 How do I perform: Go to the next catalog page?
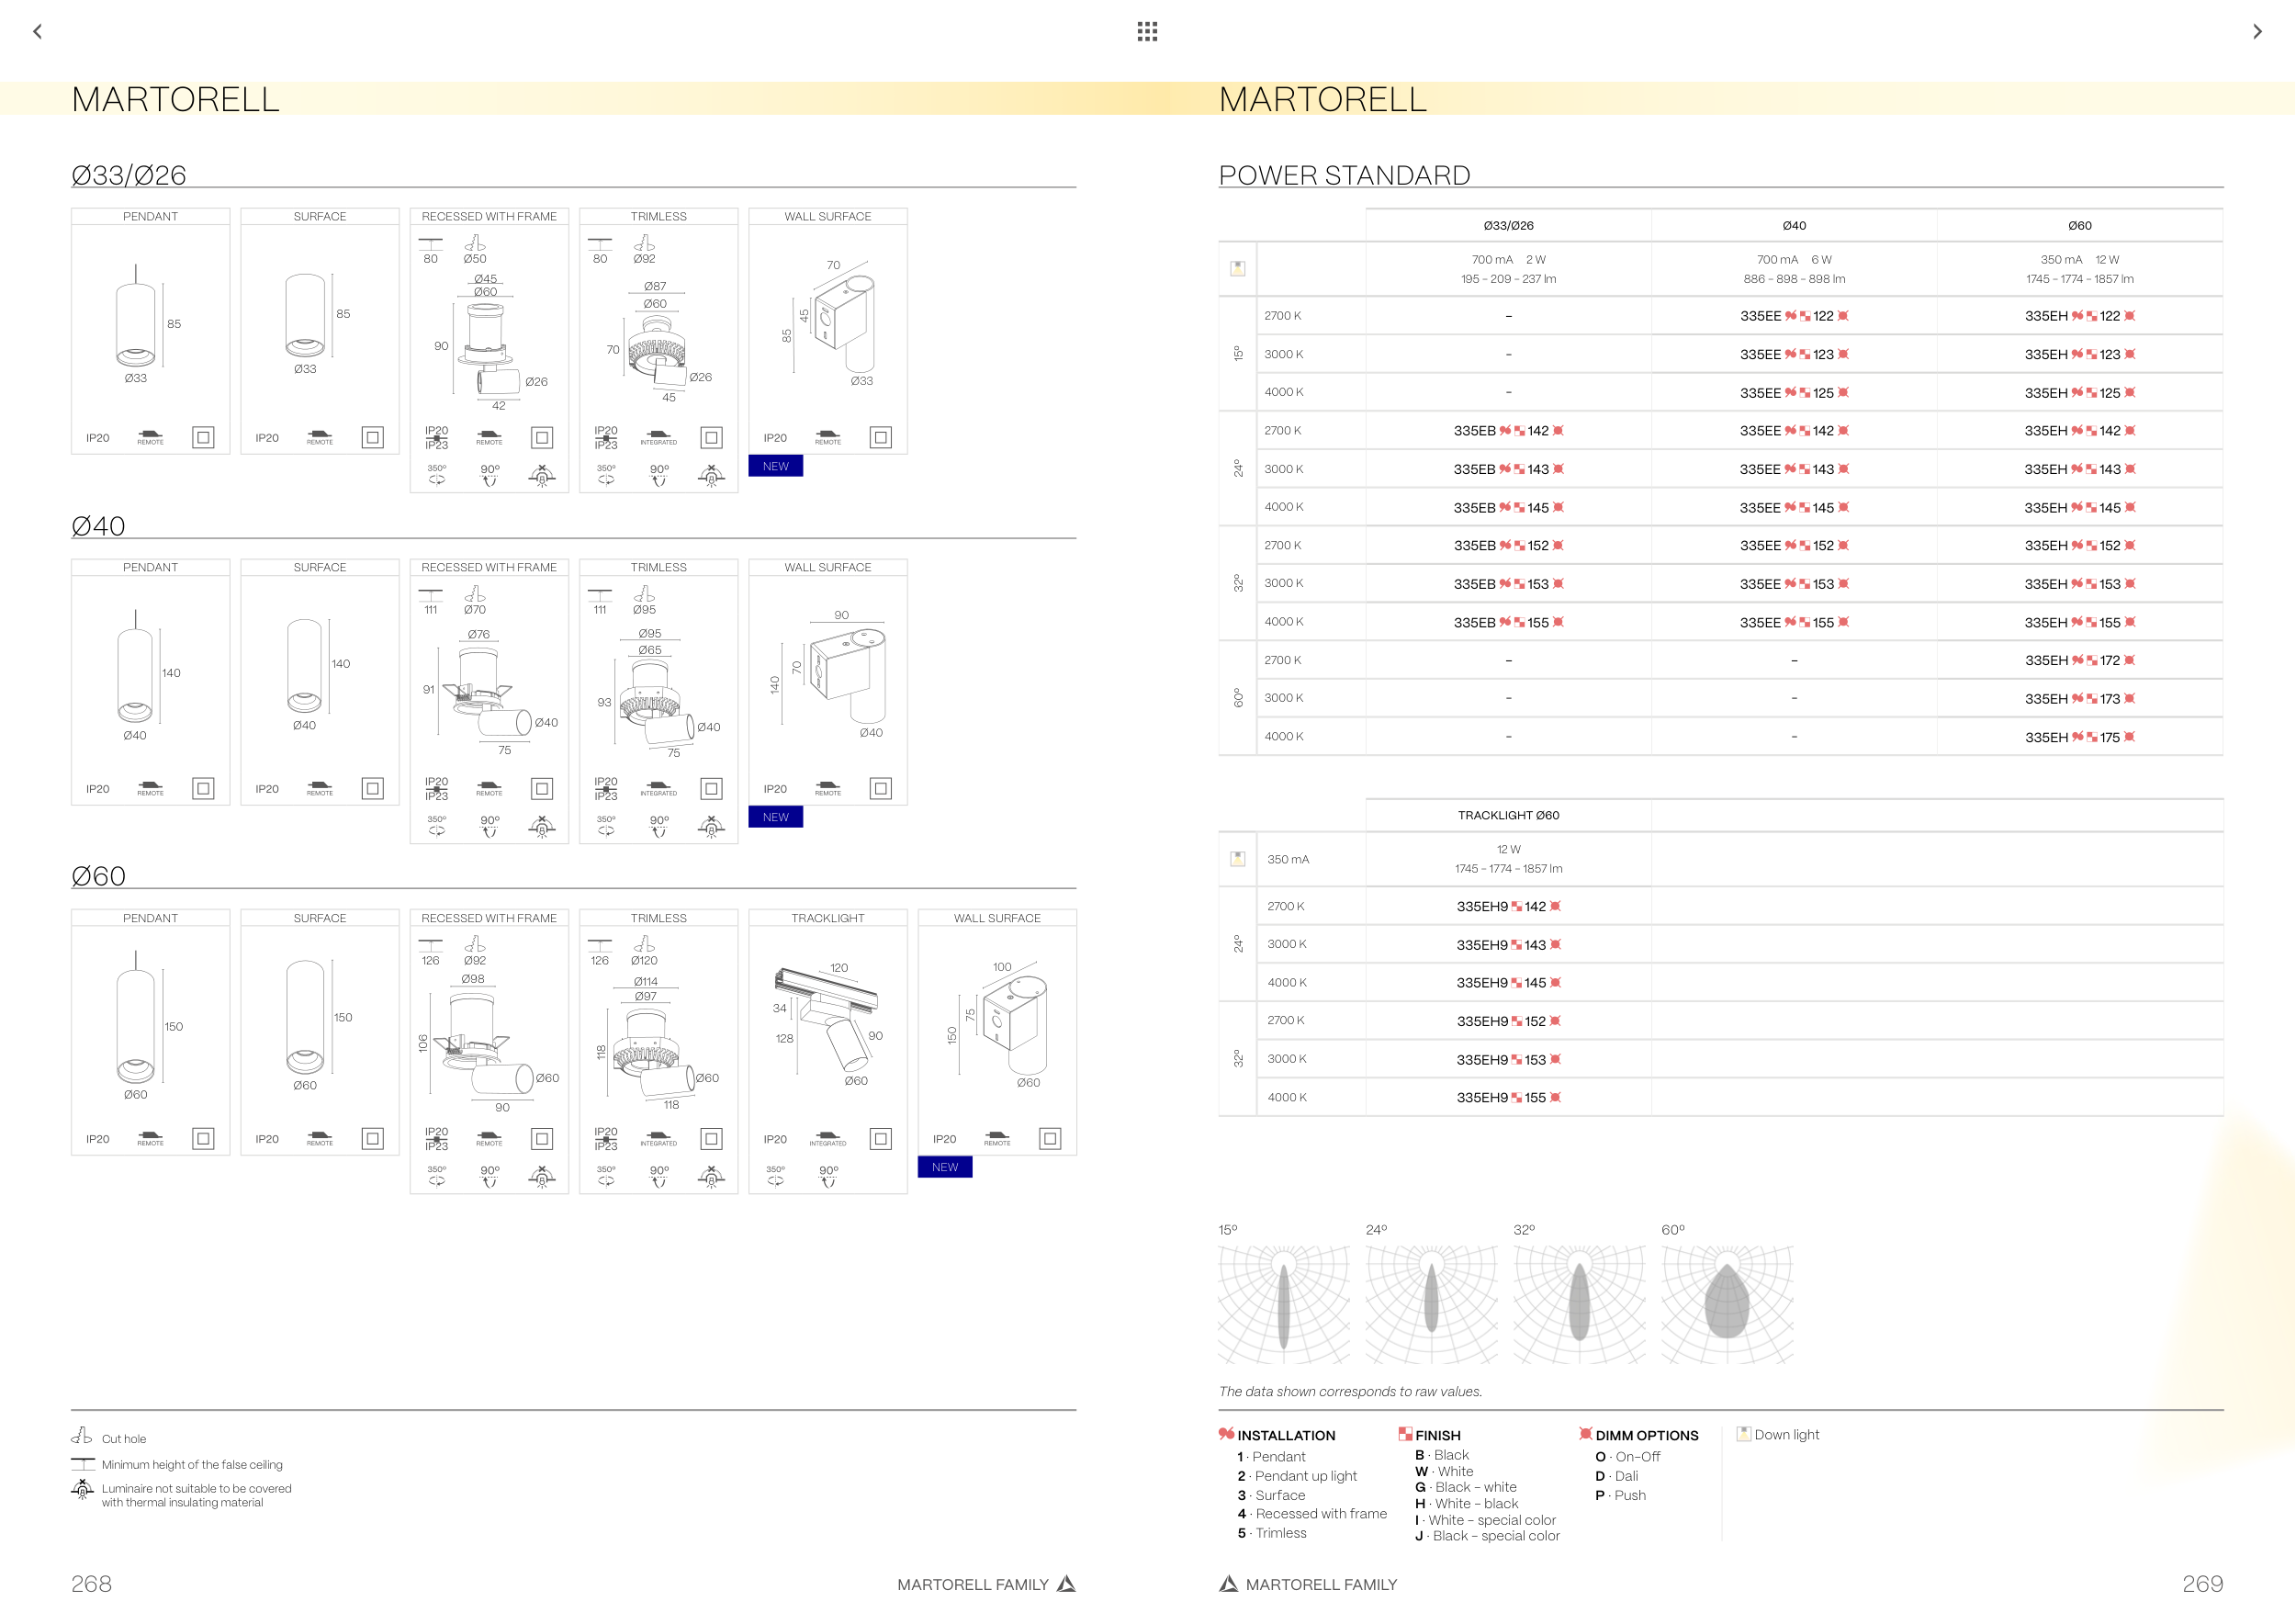[x=2257, y=31]
